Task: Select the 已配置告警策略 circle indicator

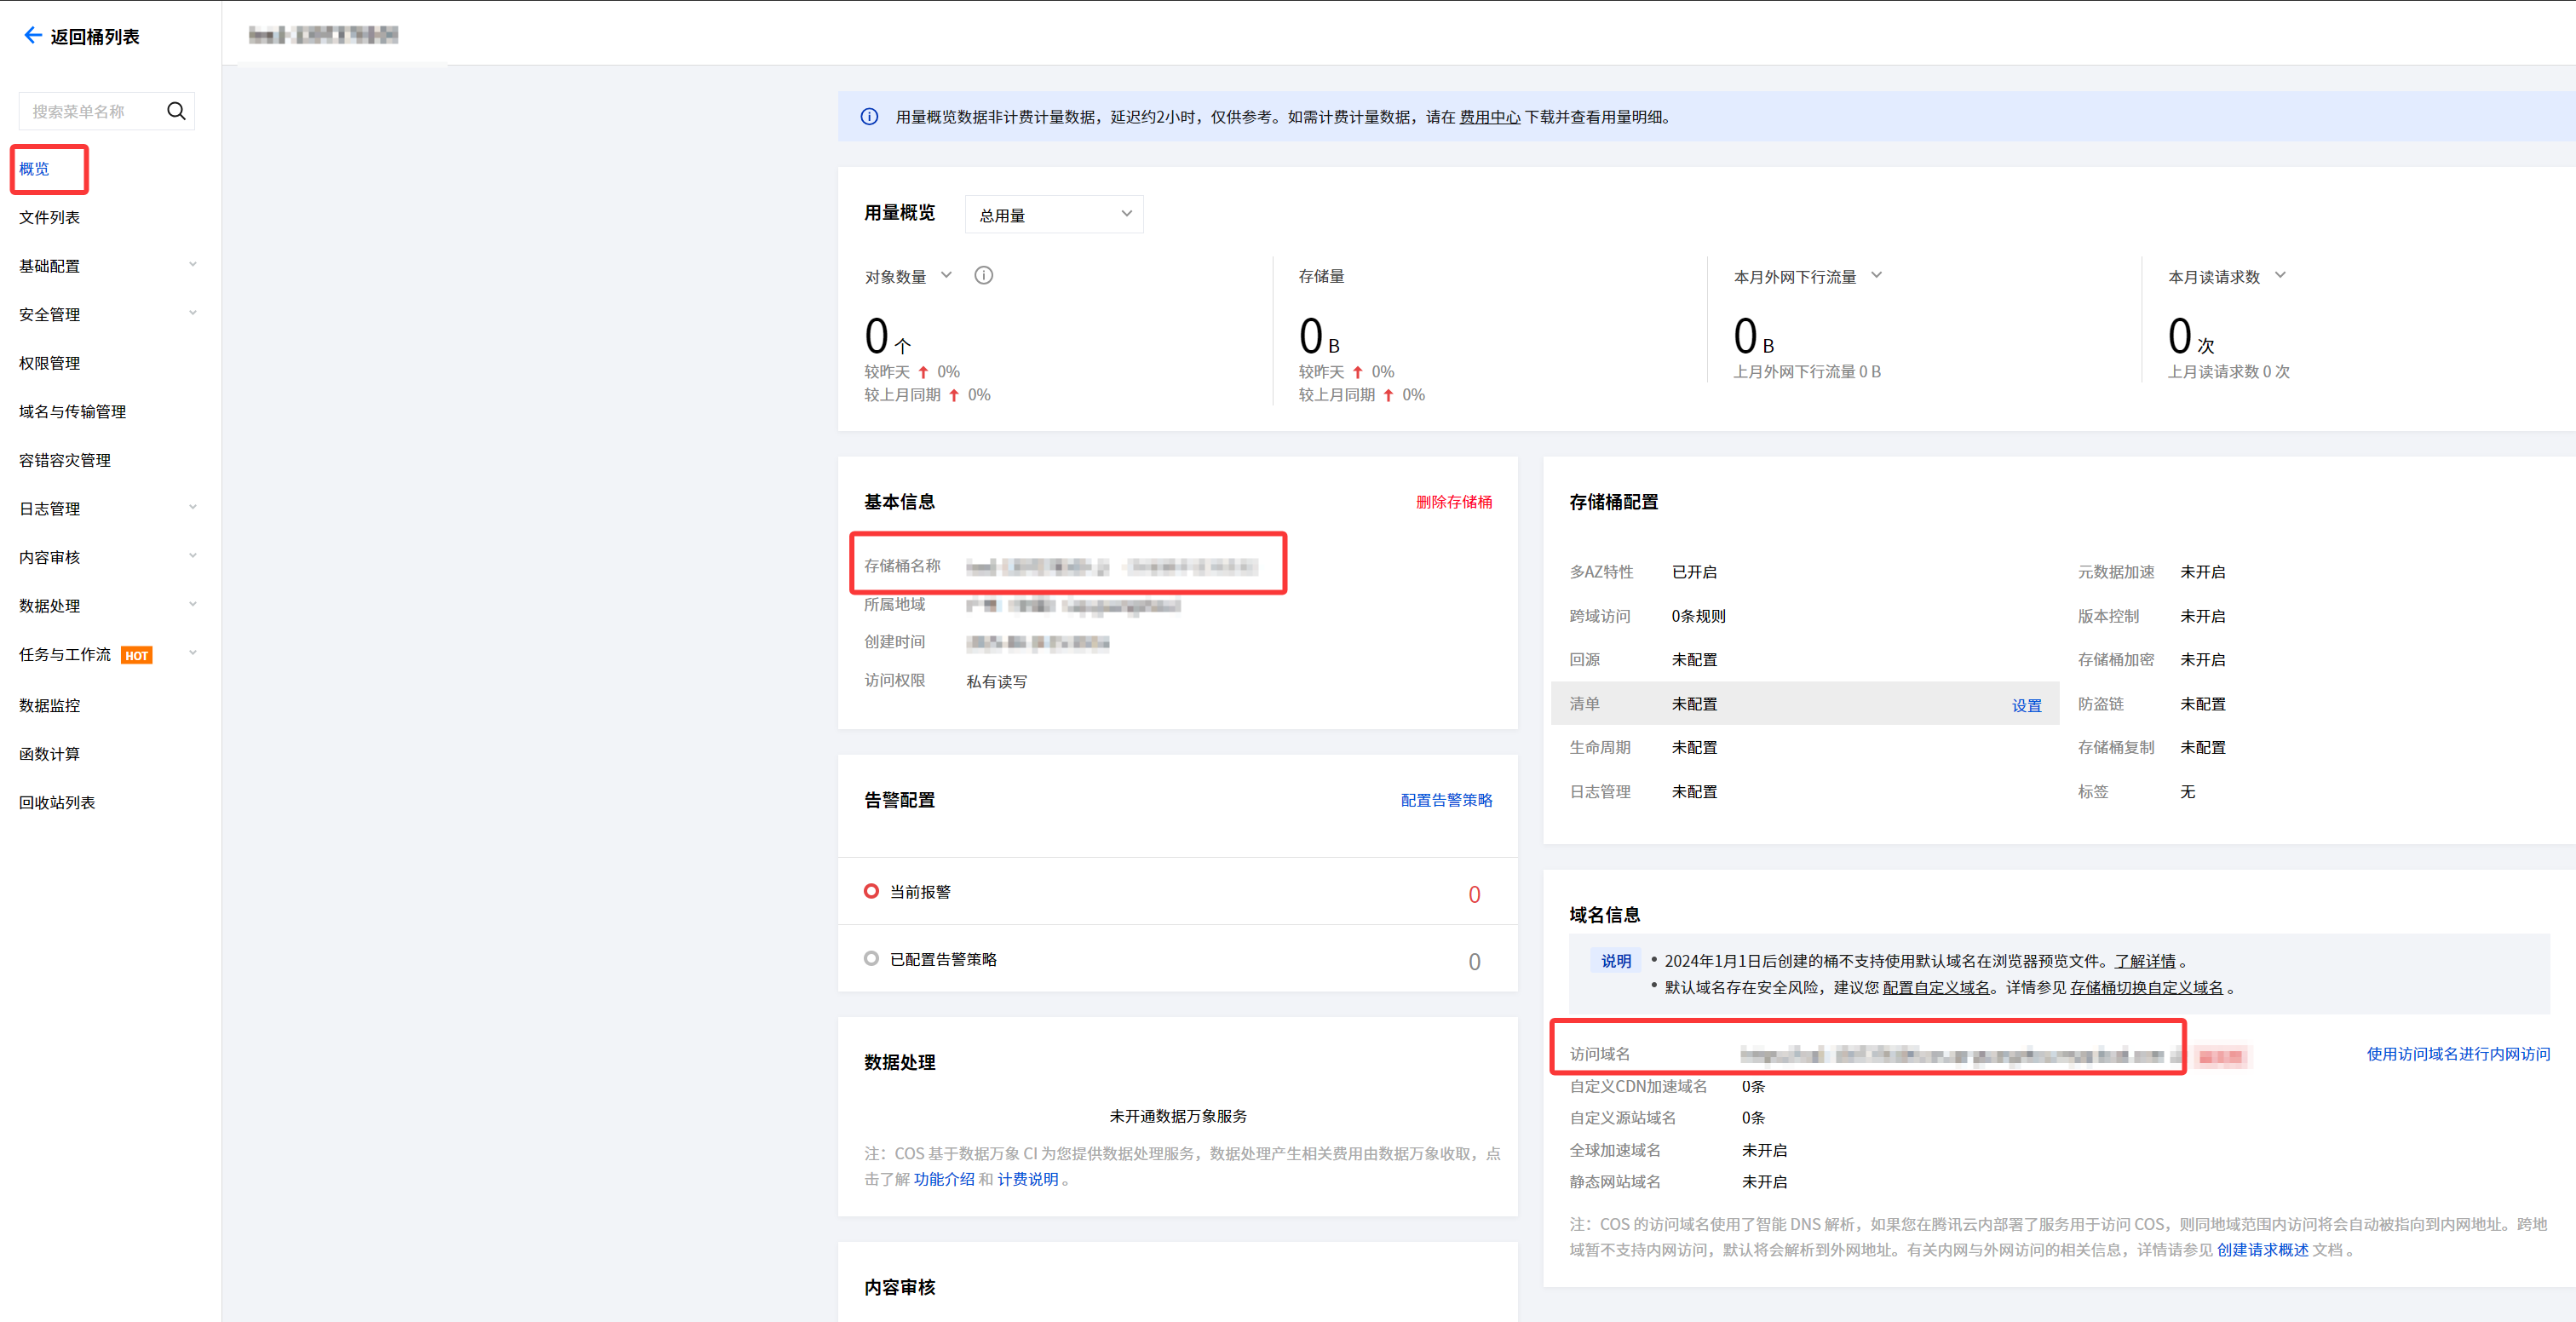Action: (x=871, y=958)
